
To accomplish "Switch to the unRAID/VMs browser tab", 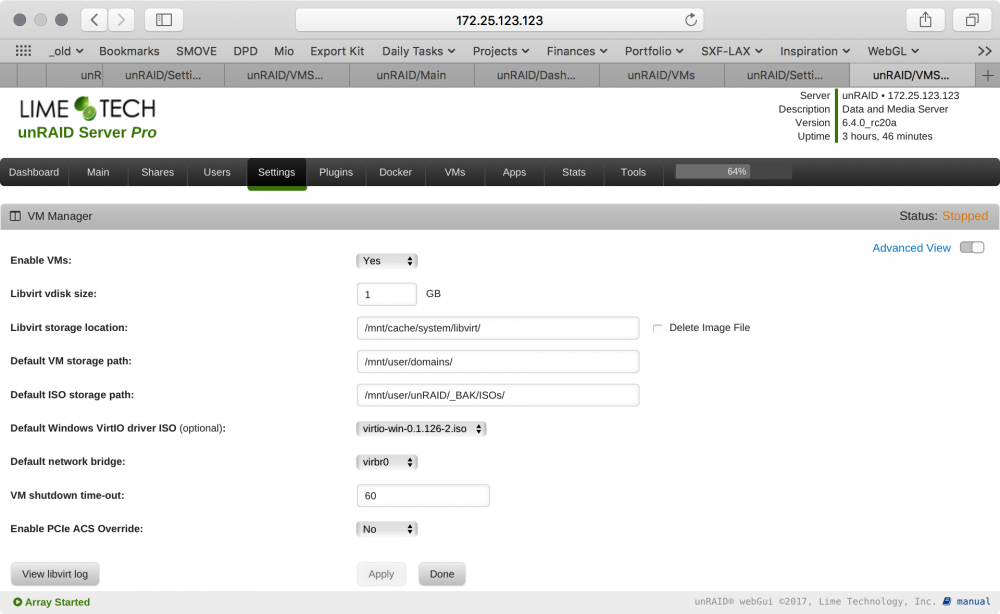I will [661, 75].
